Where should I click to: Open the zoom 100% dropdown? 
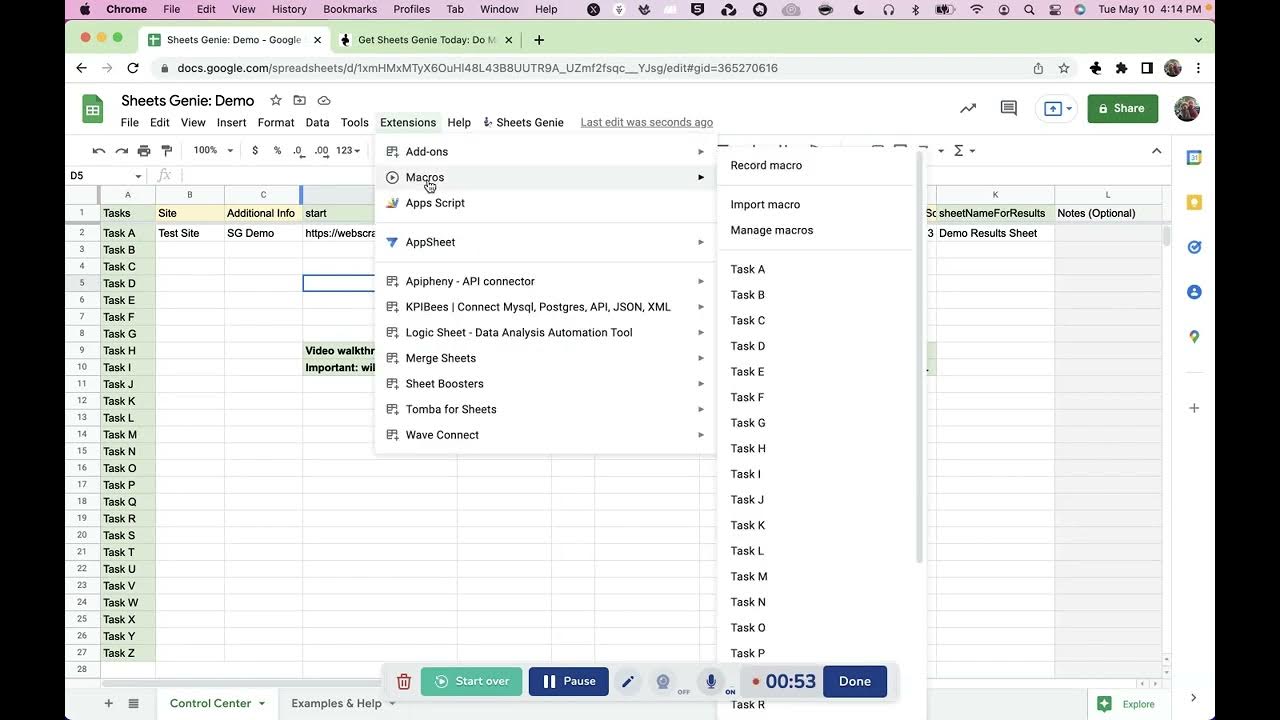click(213, 151)
